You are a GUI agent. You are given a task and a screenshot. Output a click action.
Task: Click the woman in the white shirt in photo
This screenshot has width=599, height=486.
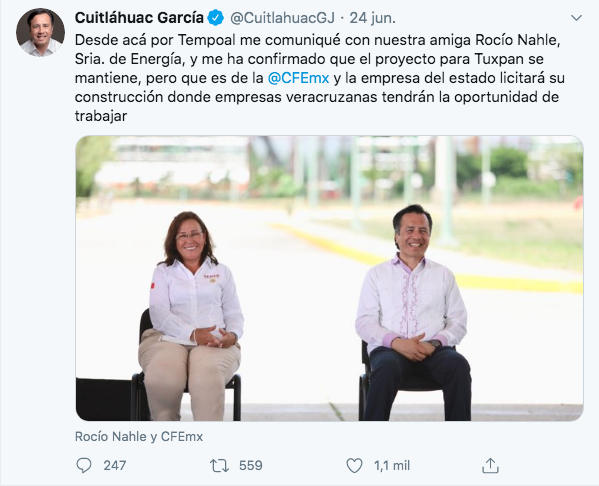click(191, 317)
